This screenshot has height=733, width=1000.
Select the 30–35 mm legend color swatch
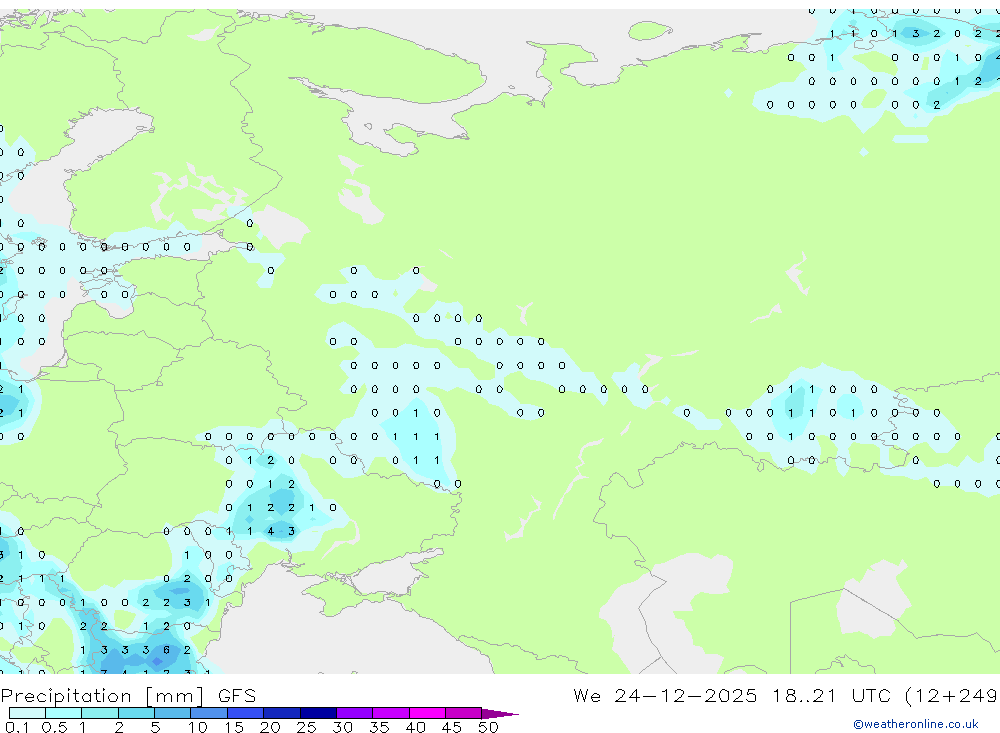pyautogui.click(x=354, y=713)
